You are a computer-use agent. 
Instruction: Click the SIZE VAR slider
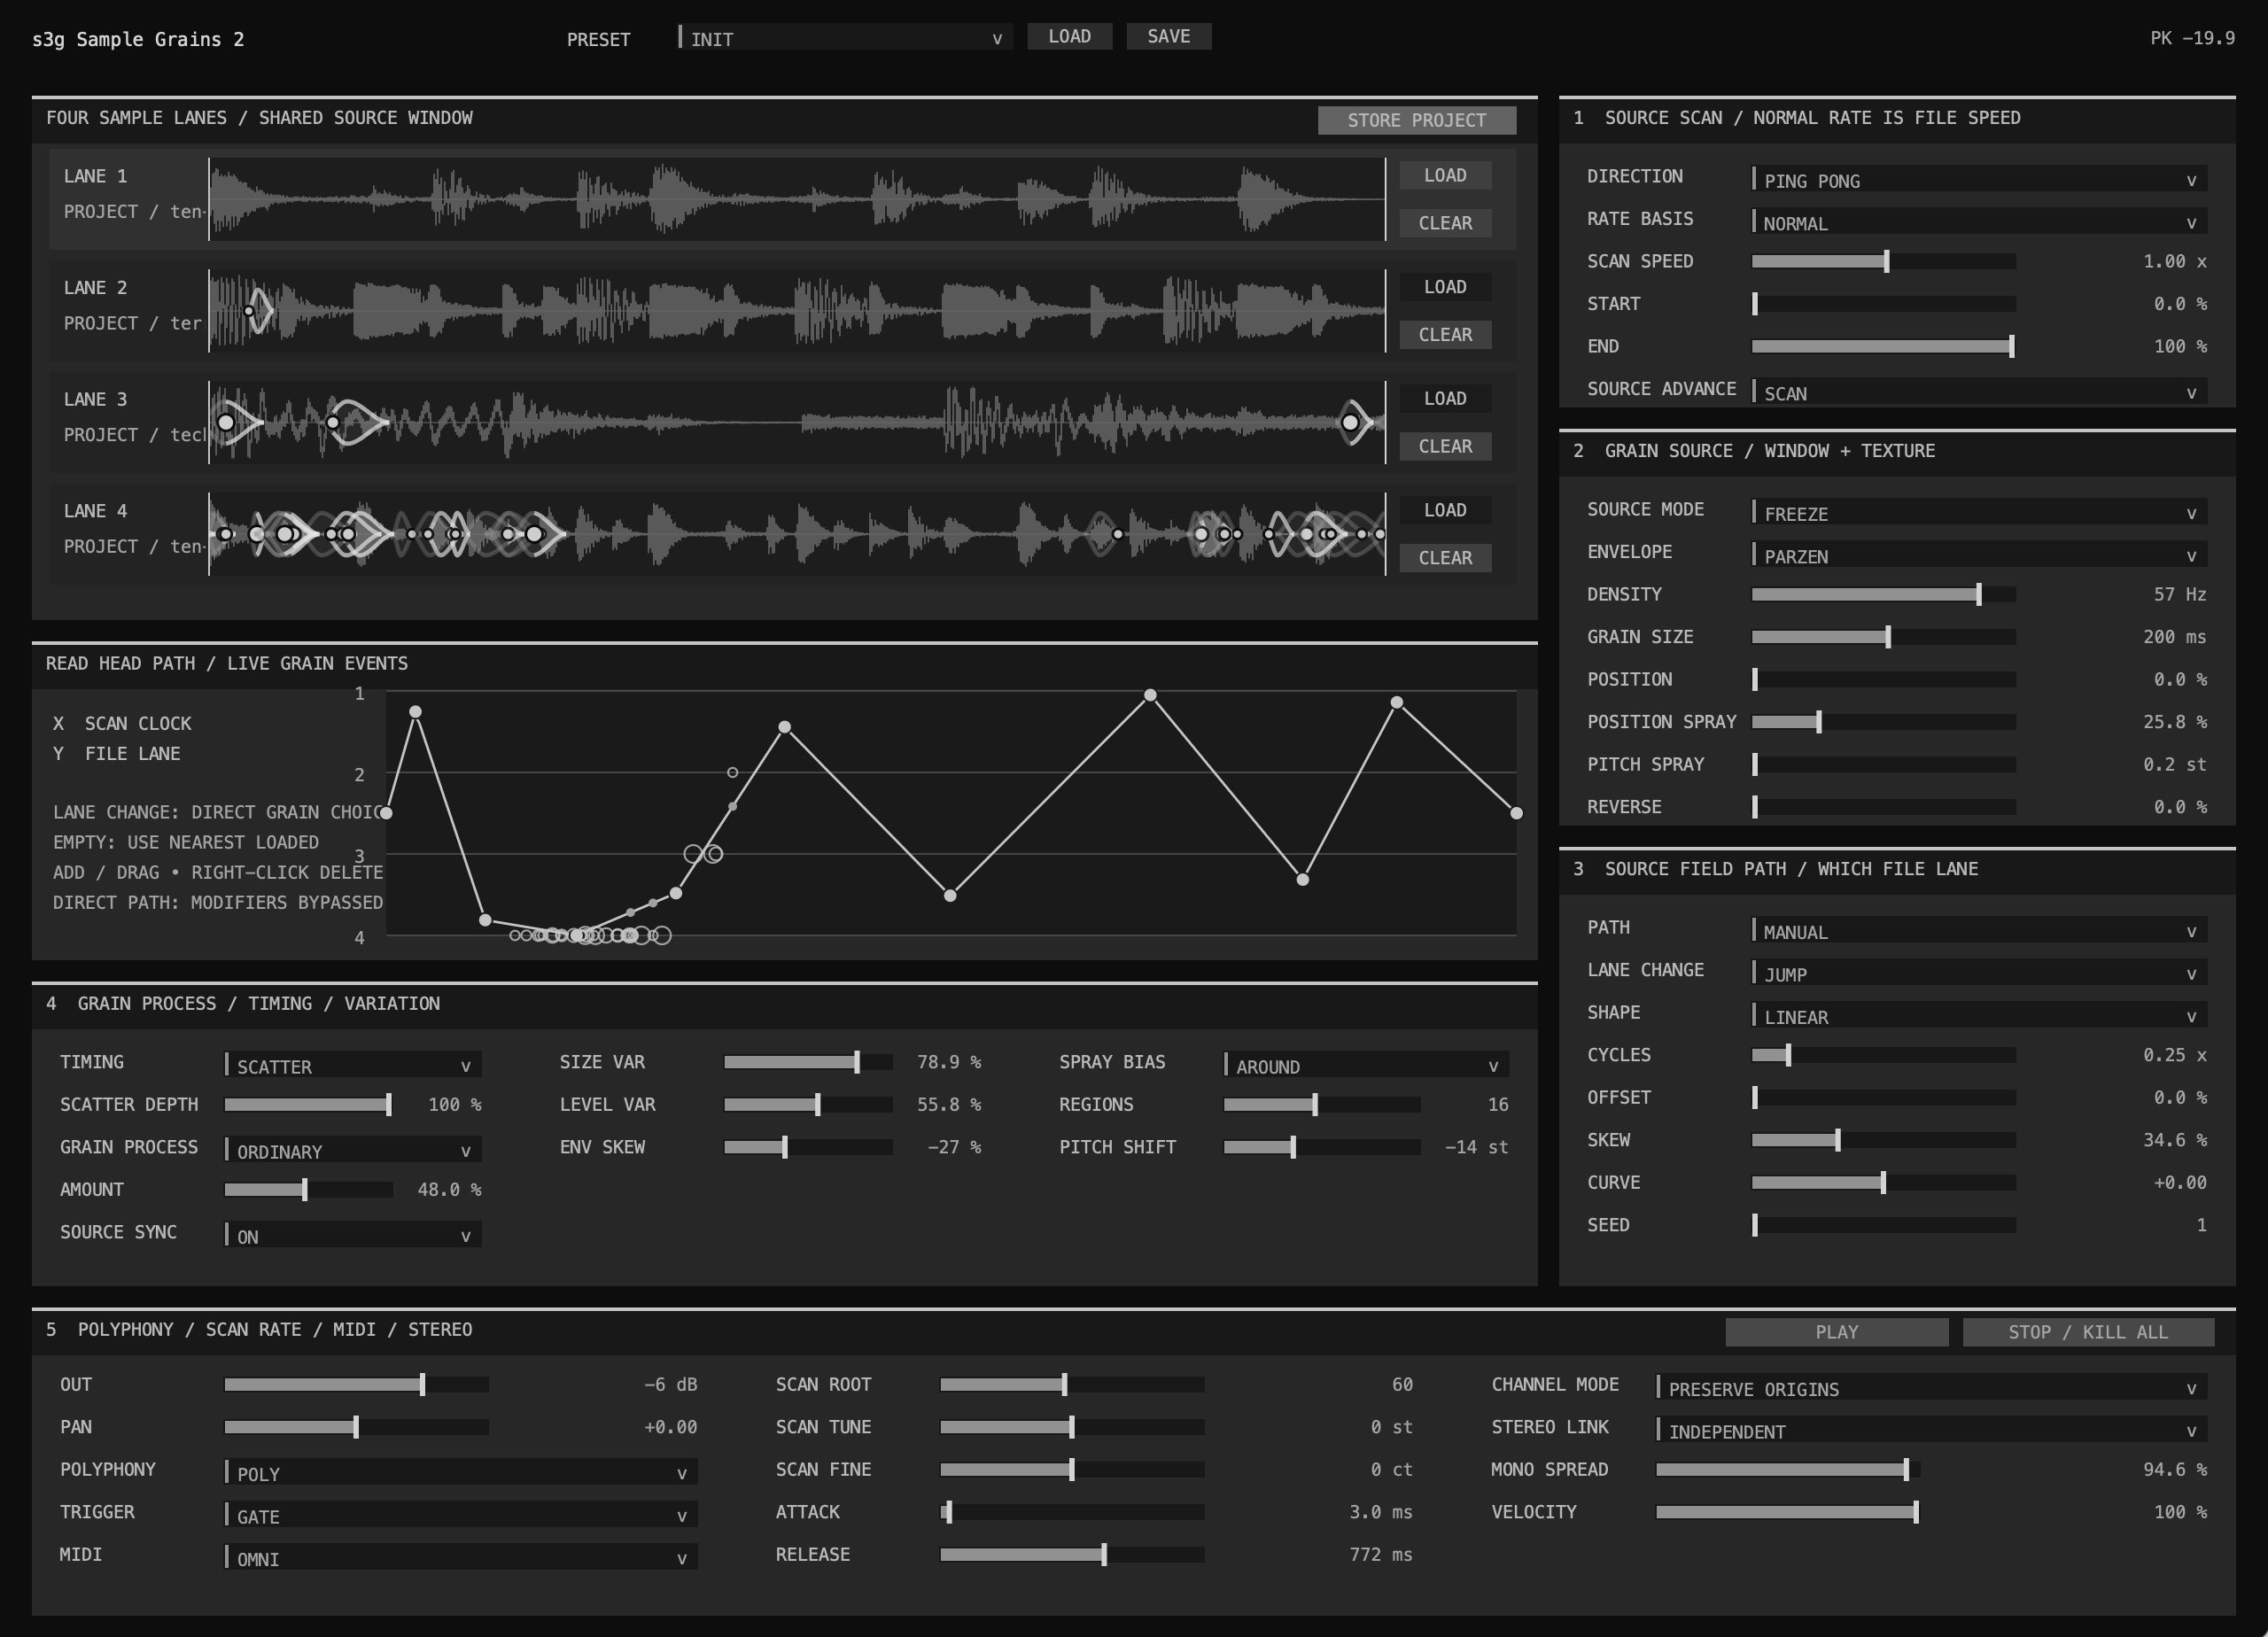808,1062
